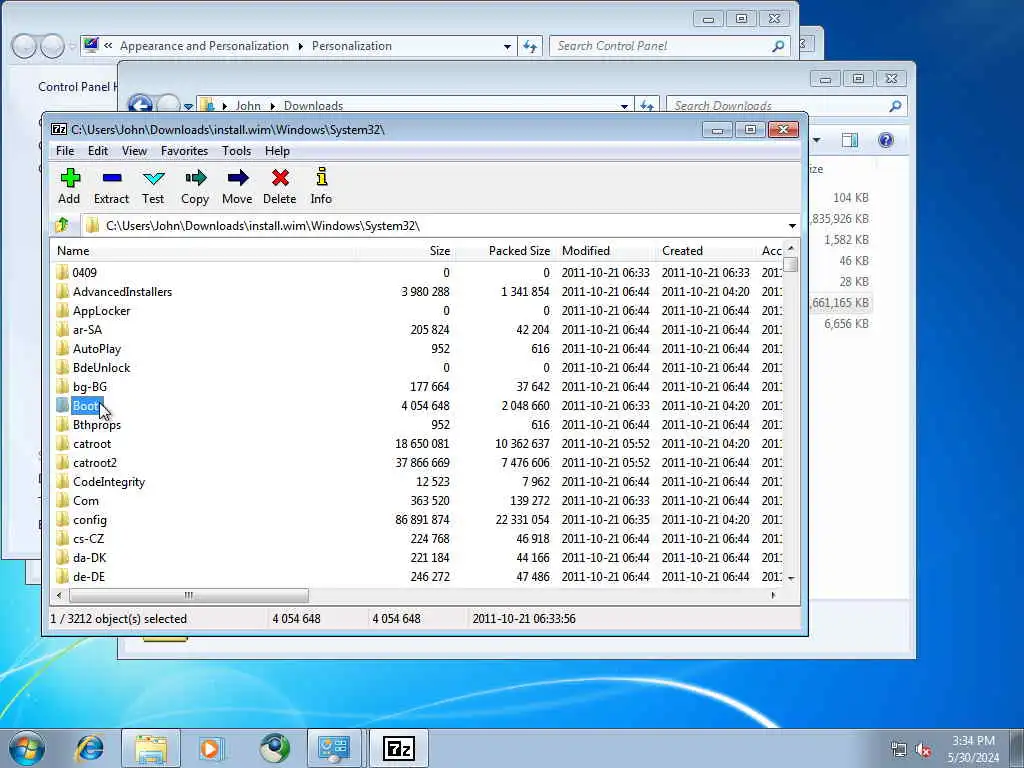Click the horizontal scrollbar thumb in 7-Zip

tap(189, 595)
